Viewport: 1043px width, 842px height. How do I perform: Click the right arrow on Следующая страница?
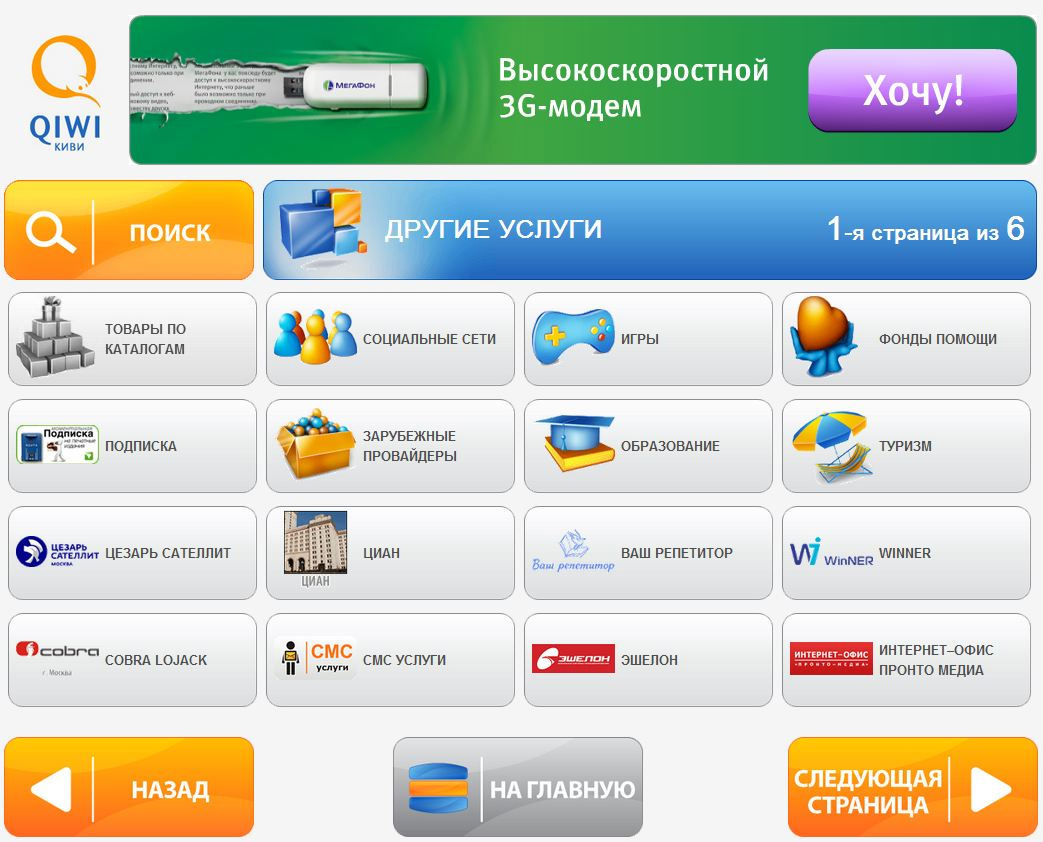991,789
